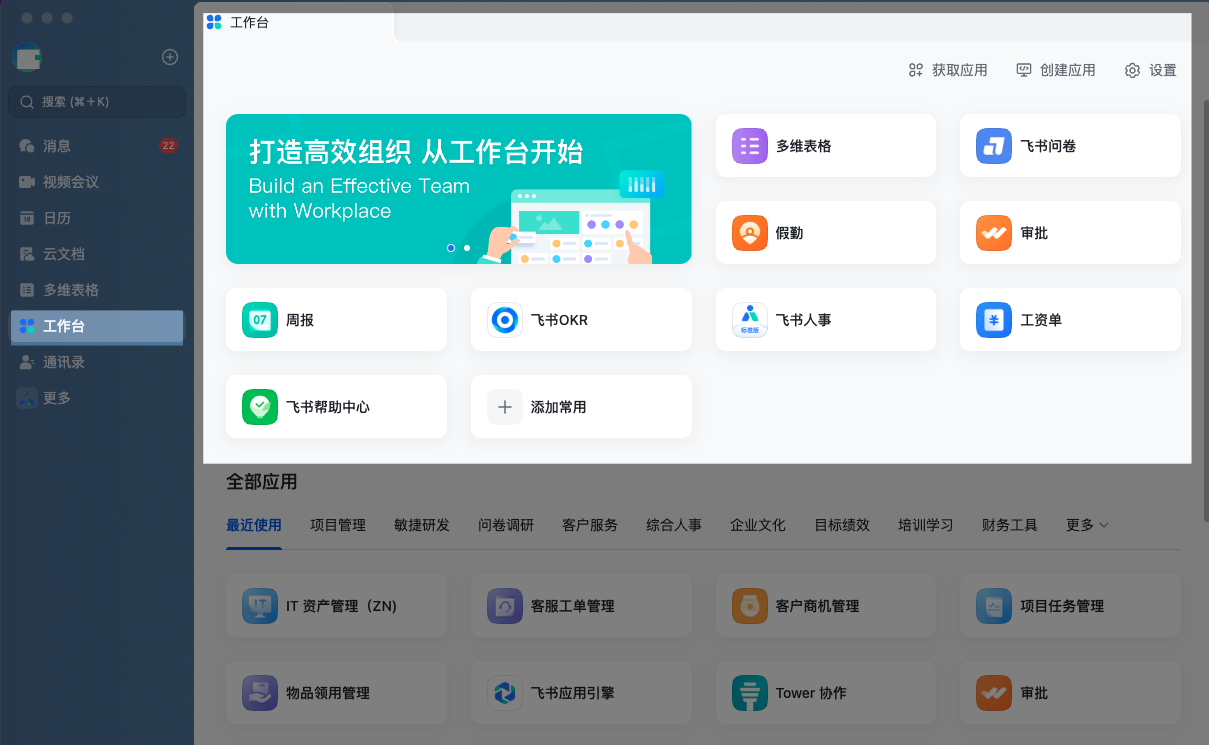
Task: Launch the 工资单 payslip icon
Action: (x=993, y=320)
